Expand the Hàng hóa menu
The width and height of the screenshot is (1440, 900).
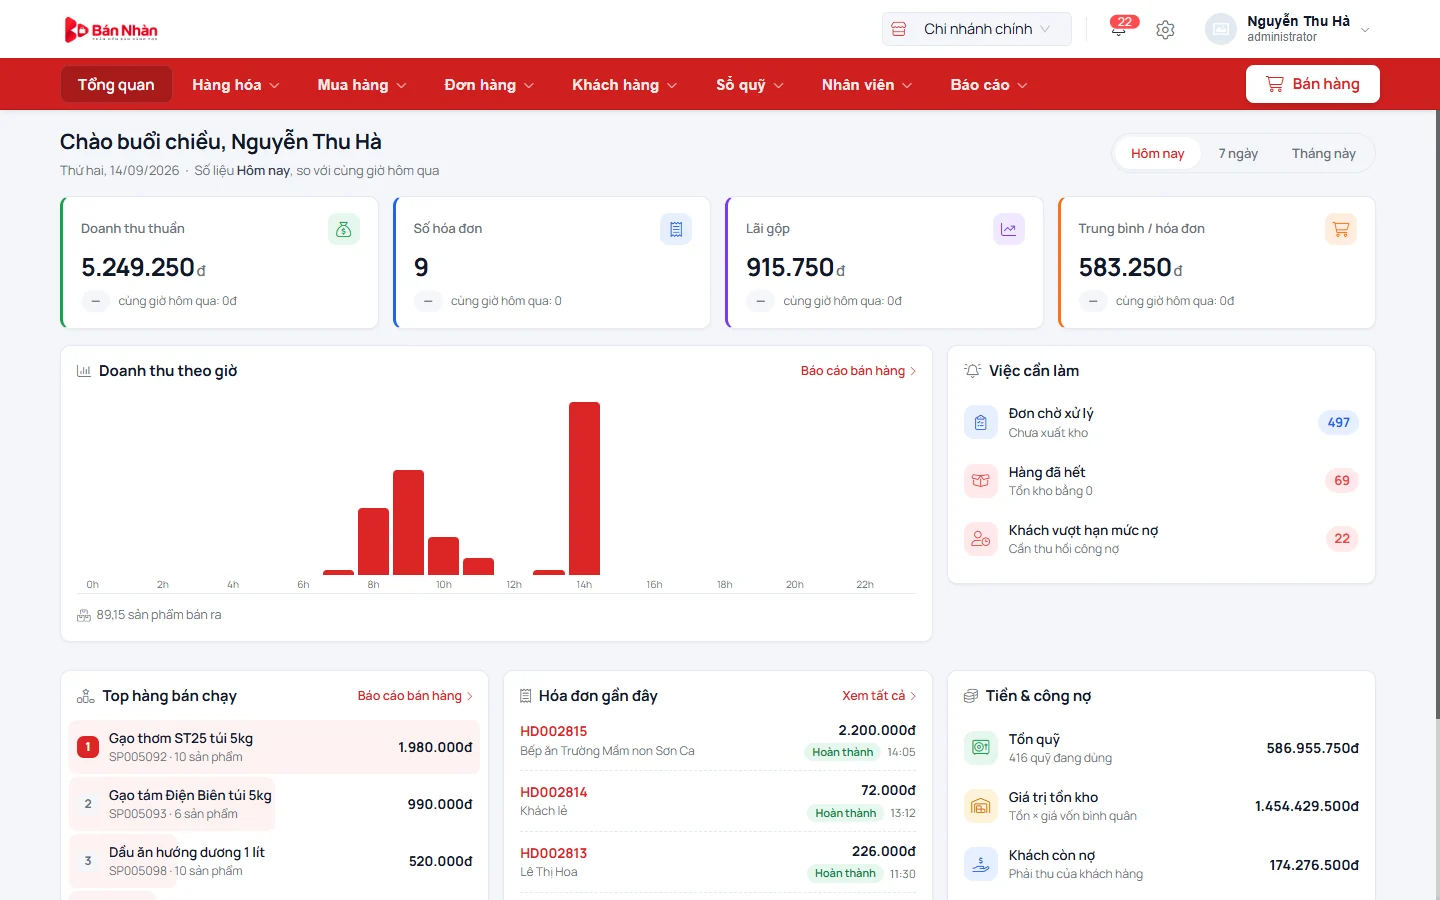click(x=236, y=85)
